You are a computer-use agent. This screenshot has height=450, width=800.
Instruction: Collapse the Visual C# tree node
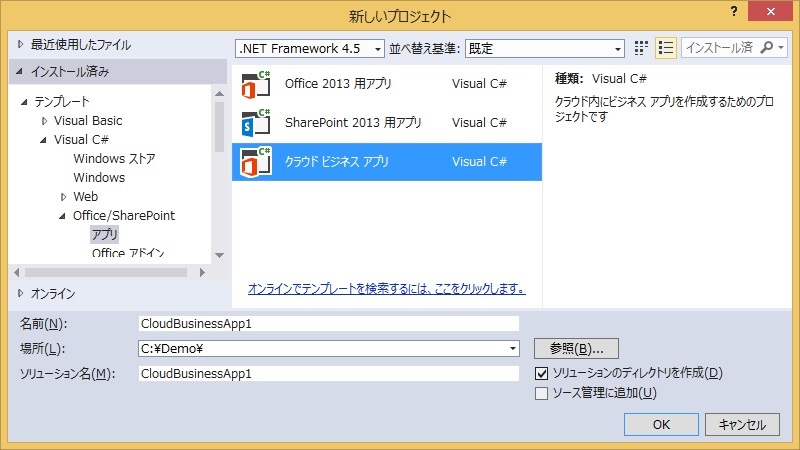point(43,140)
